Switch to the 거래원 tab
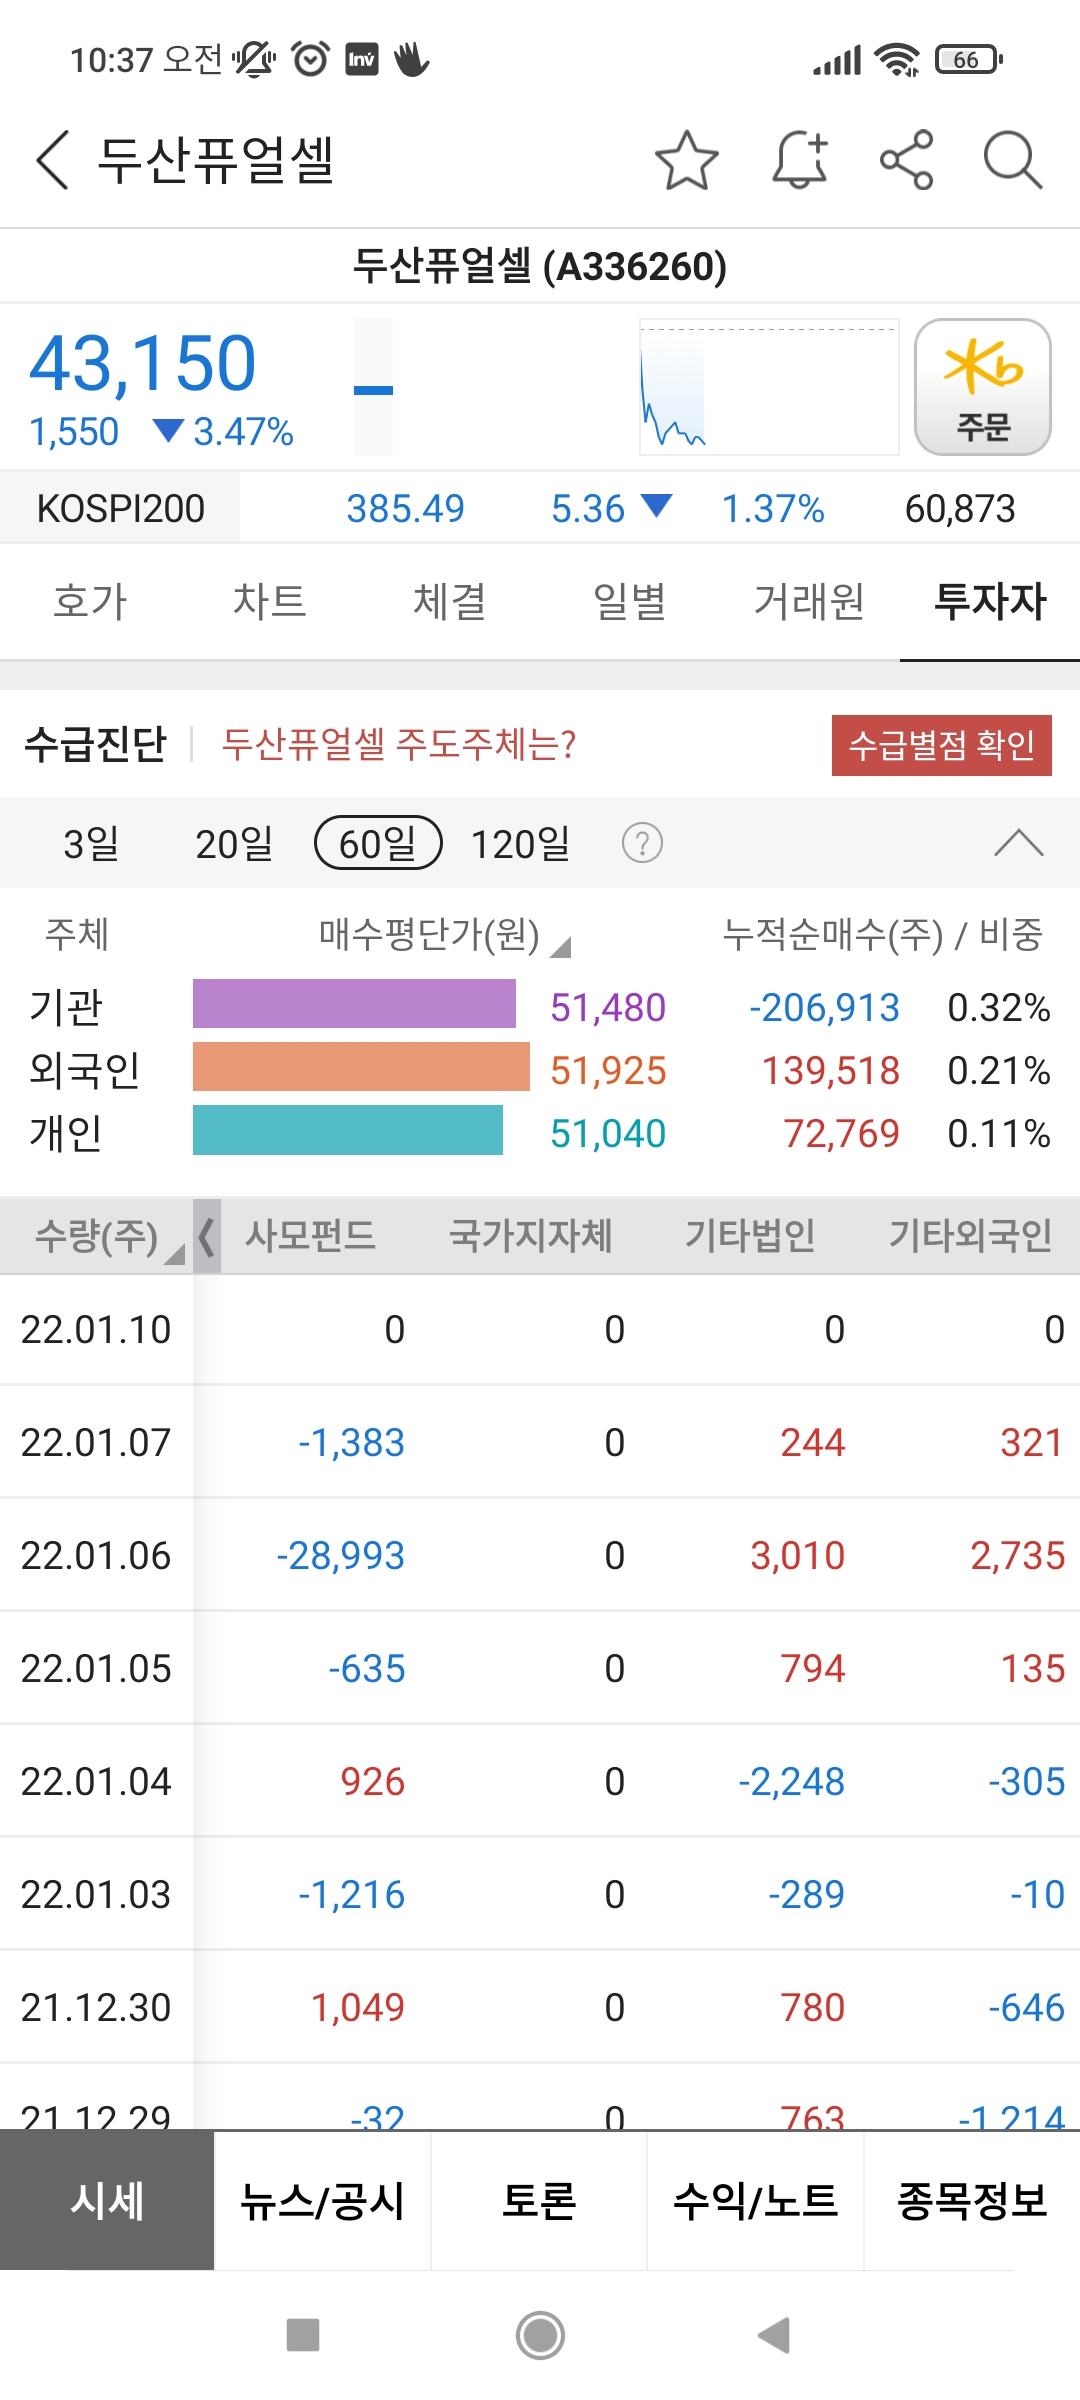This screenshot has height=2400, width=1080. [x=809, y=601]
